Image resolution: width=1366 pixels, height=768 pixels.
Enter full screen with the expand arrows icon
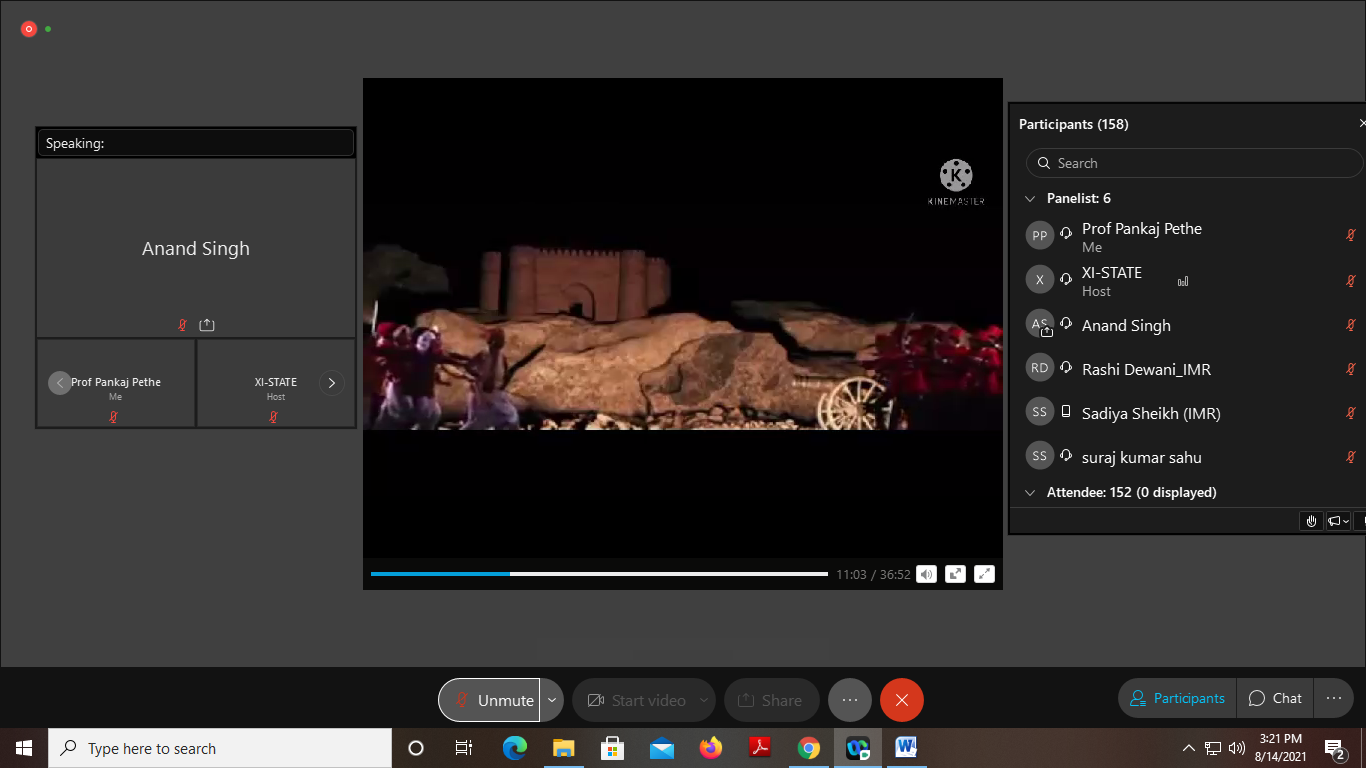(984, 574)
